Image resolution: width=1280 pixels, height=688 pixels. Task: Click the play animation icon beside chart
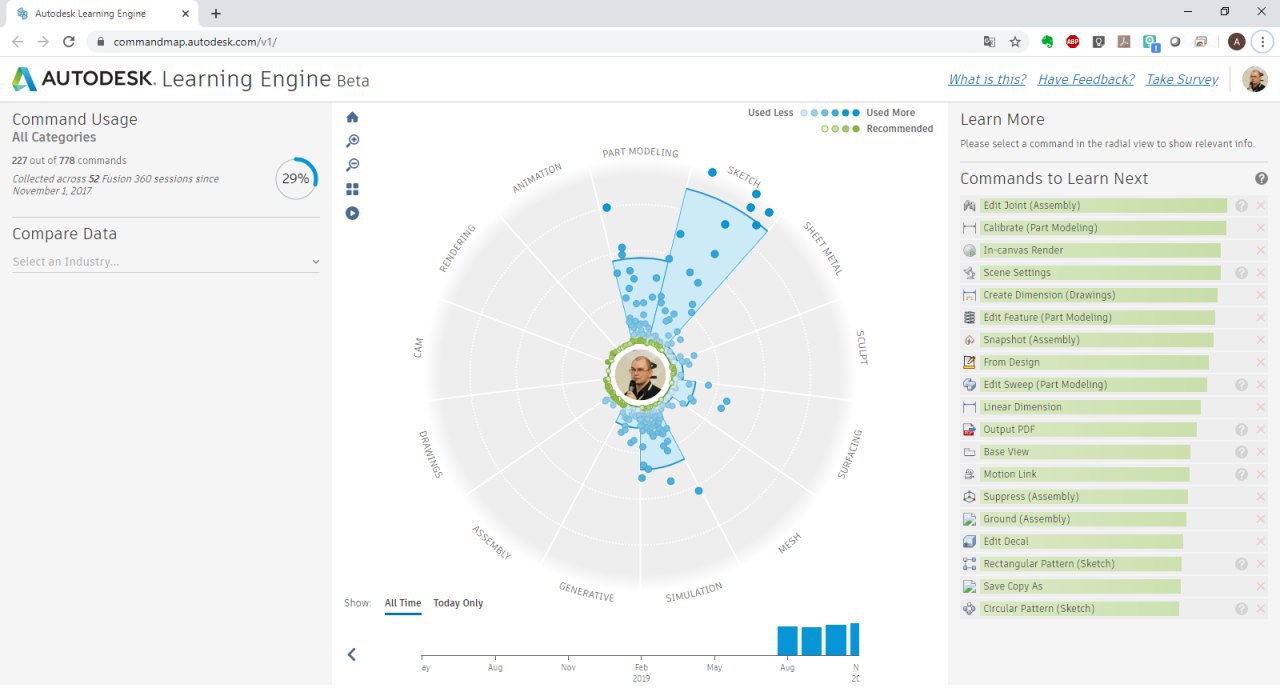point(352,213)
